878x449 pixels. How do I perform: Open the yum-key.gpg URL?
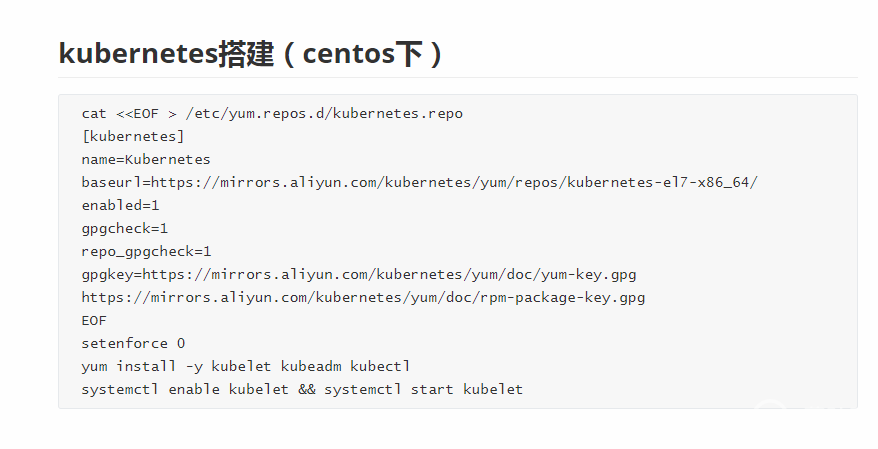[x=389, y=274]
